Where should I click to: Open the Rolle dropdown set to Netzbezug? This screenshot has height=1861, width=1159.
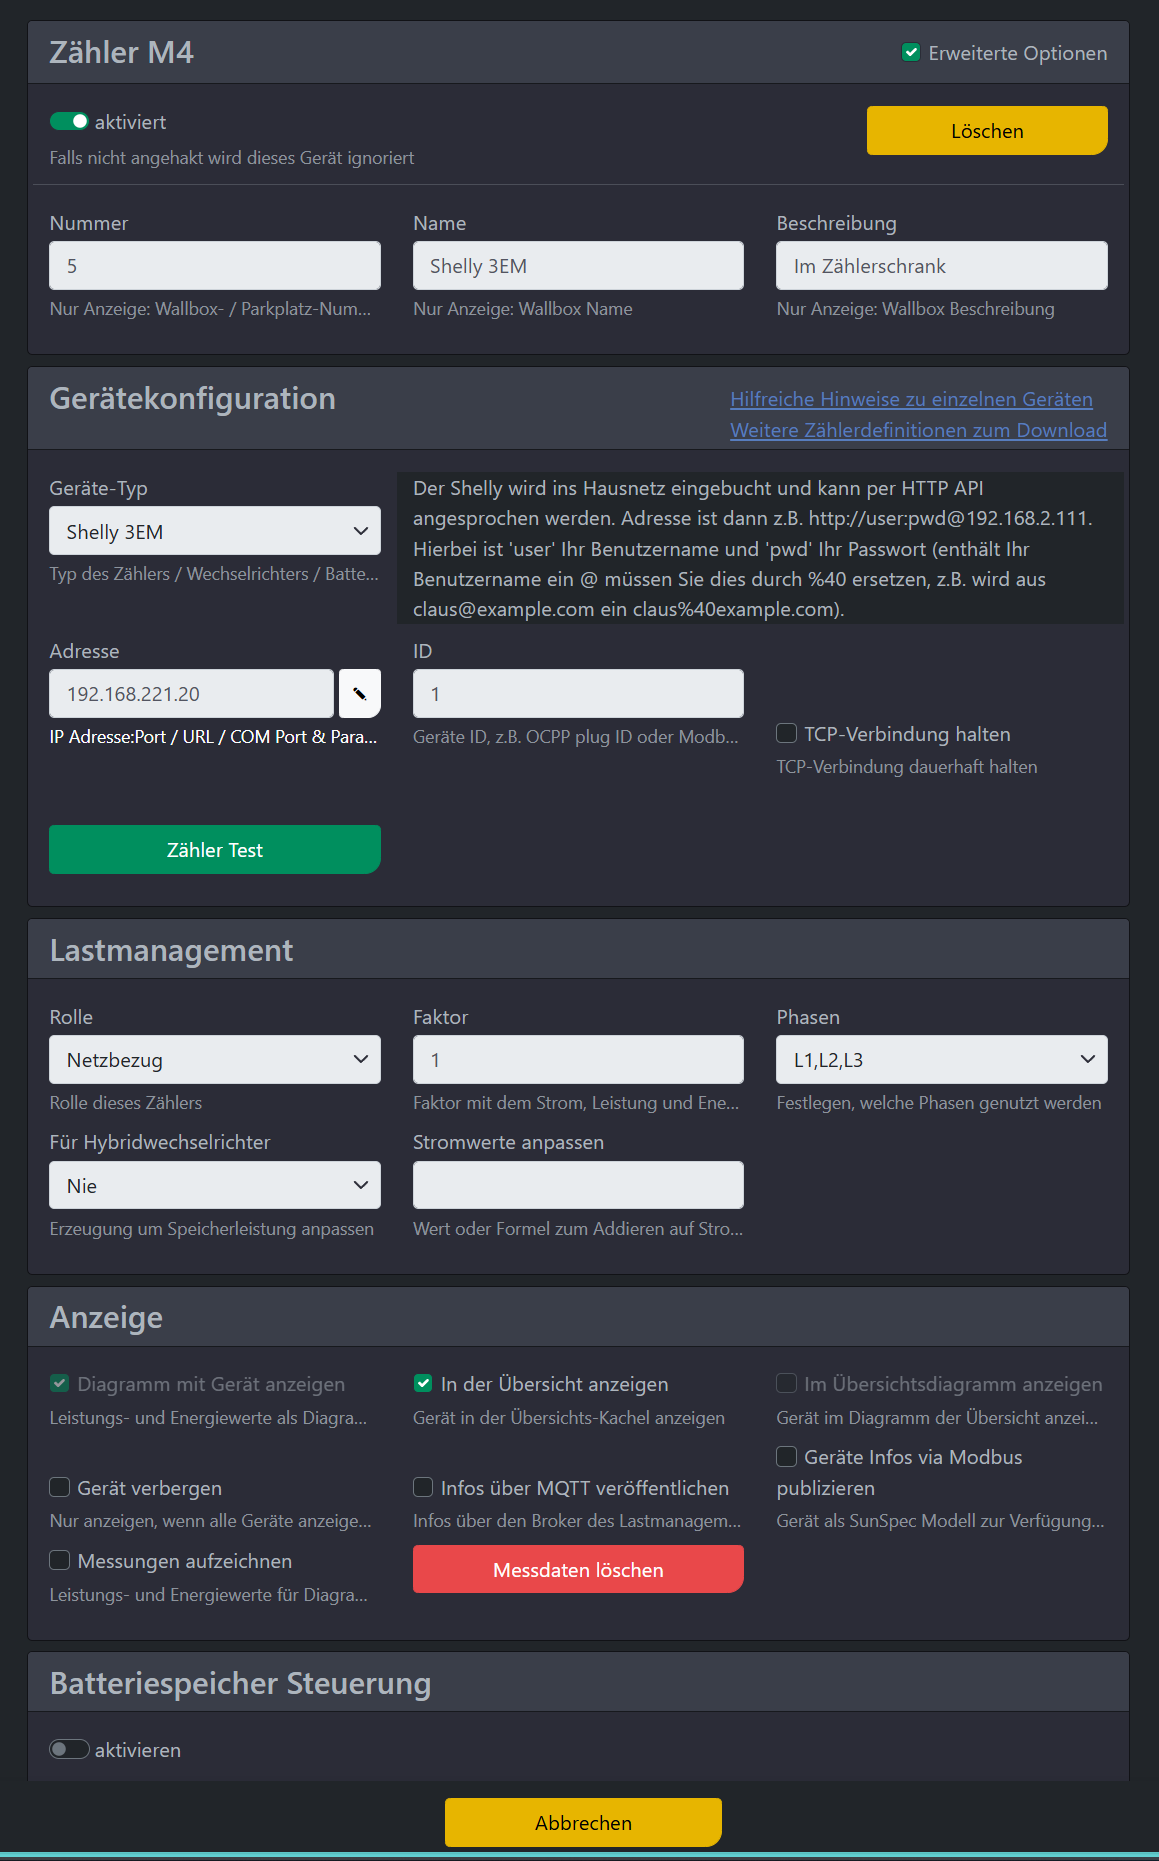215,1060
